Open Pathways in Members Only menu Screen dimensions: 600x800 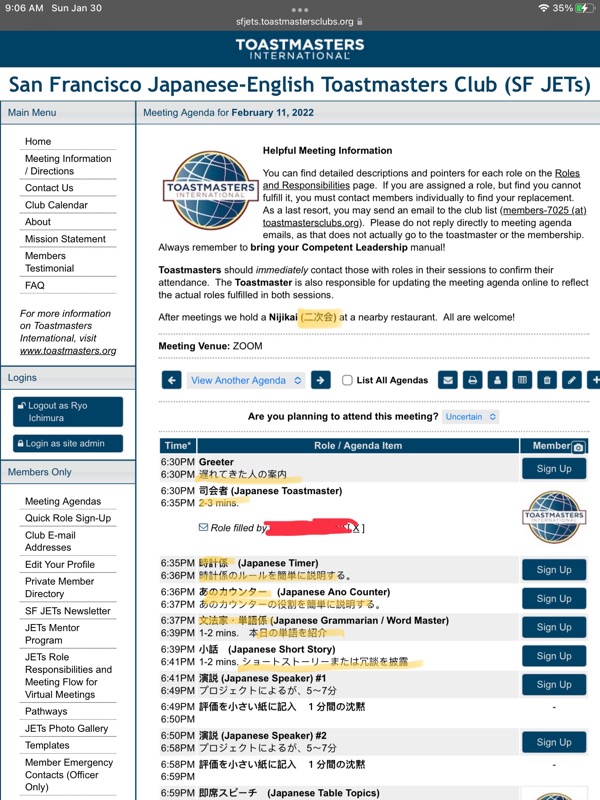click(46, 711)
